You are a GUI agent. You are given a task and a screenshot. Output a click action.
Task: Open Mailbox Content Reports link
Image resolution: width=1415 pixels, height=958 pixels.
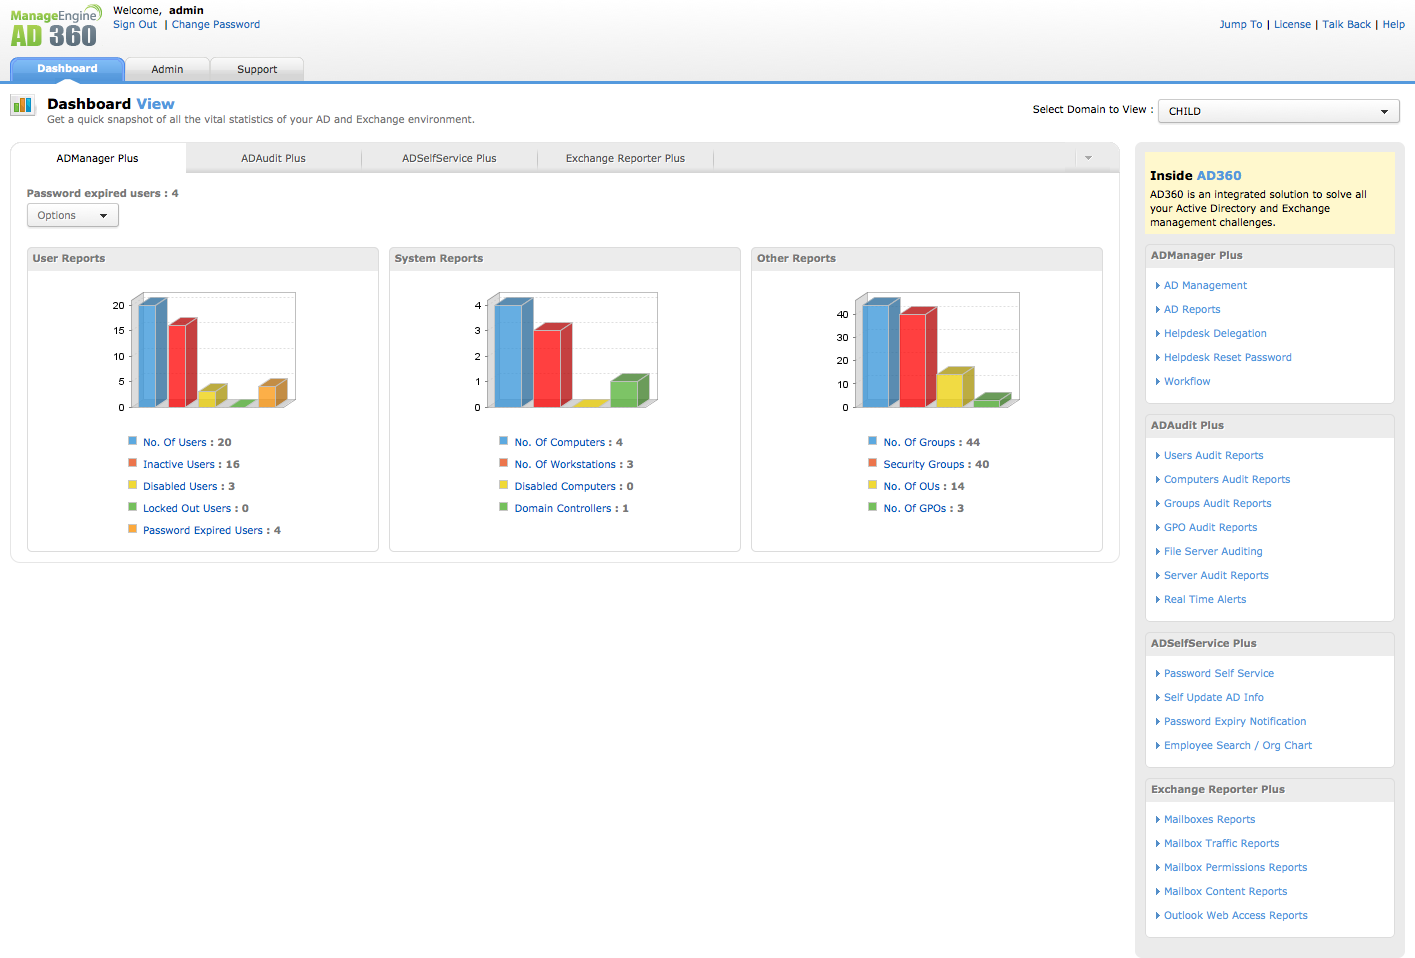1226,891
